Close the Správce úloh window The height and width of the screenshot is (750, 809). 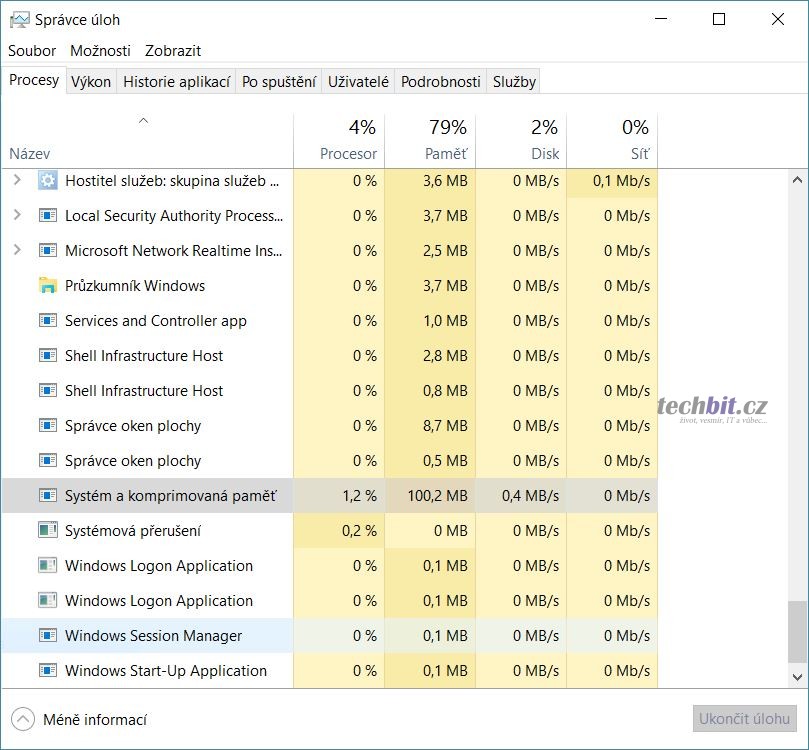[778, 19]
